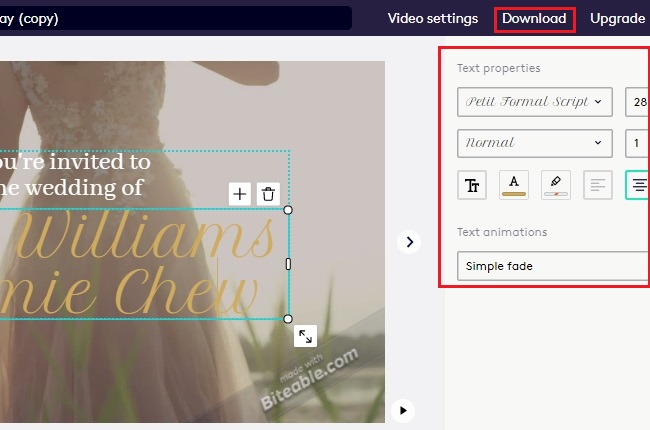Delete the text box with trash icon
The height and width of the screenshot is (430, 650).
[x=268, y=194]
